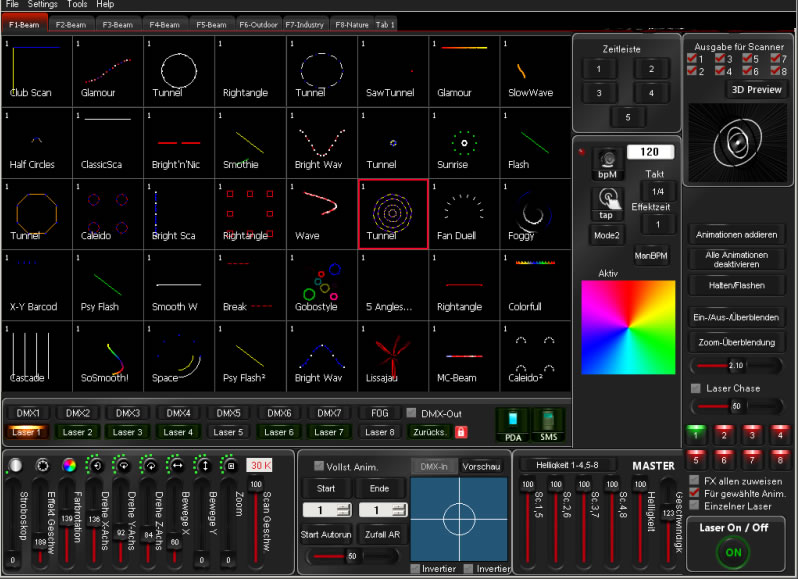
Task: Check FX allen zuweisen option
Action: tap(694, 480)
